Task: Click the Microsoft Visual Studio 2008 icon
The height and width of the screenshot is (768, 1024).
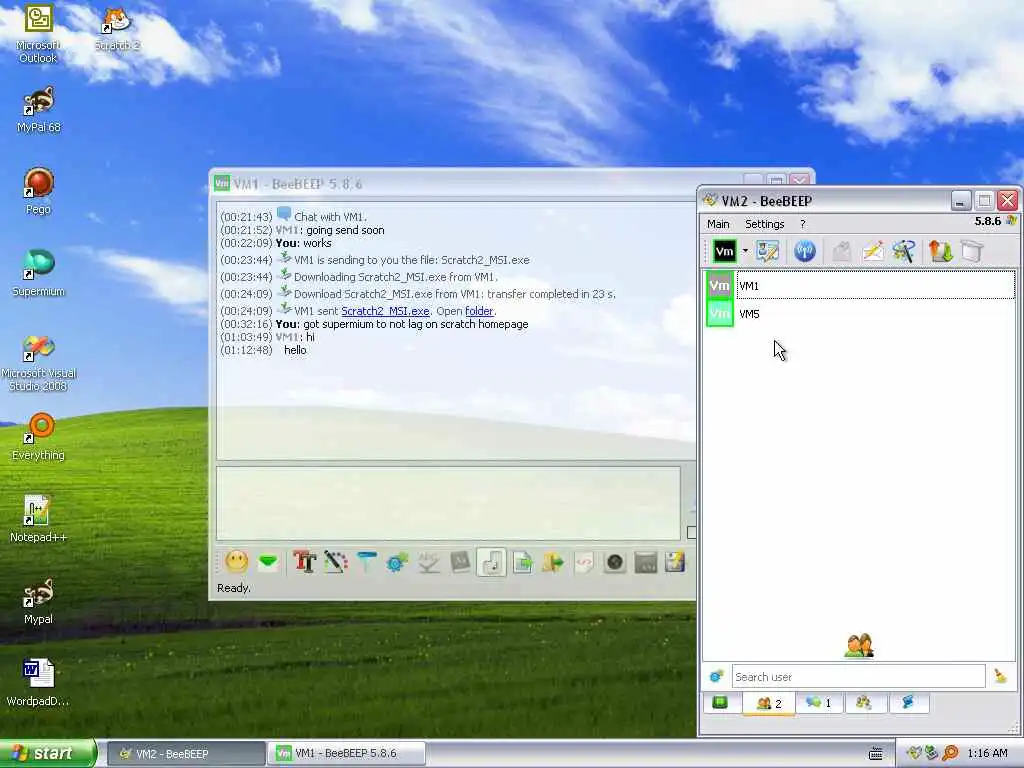Action: click(38, 362)
